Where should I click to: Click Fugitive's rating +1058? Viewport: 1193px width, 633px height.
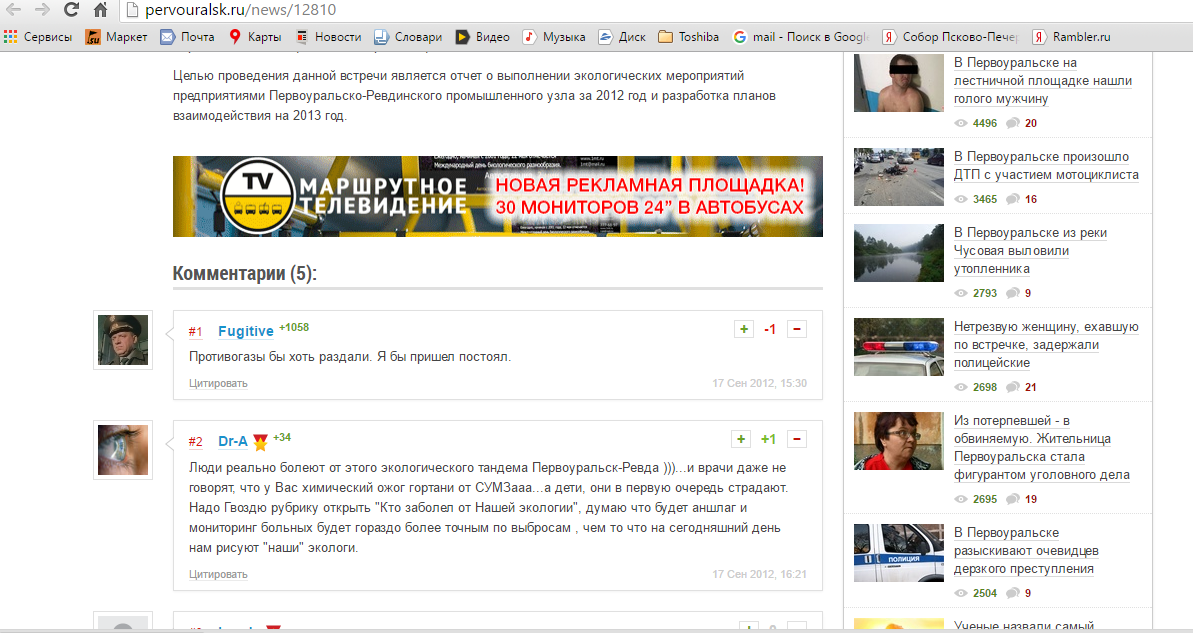click(x=294, y=327)
